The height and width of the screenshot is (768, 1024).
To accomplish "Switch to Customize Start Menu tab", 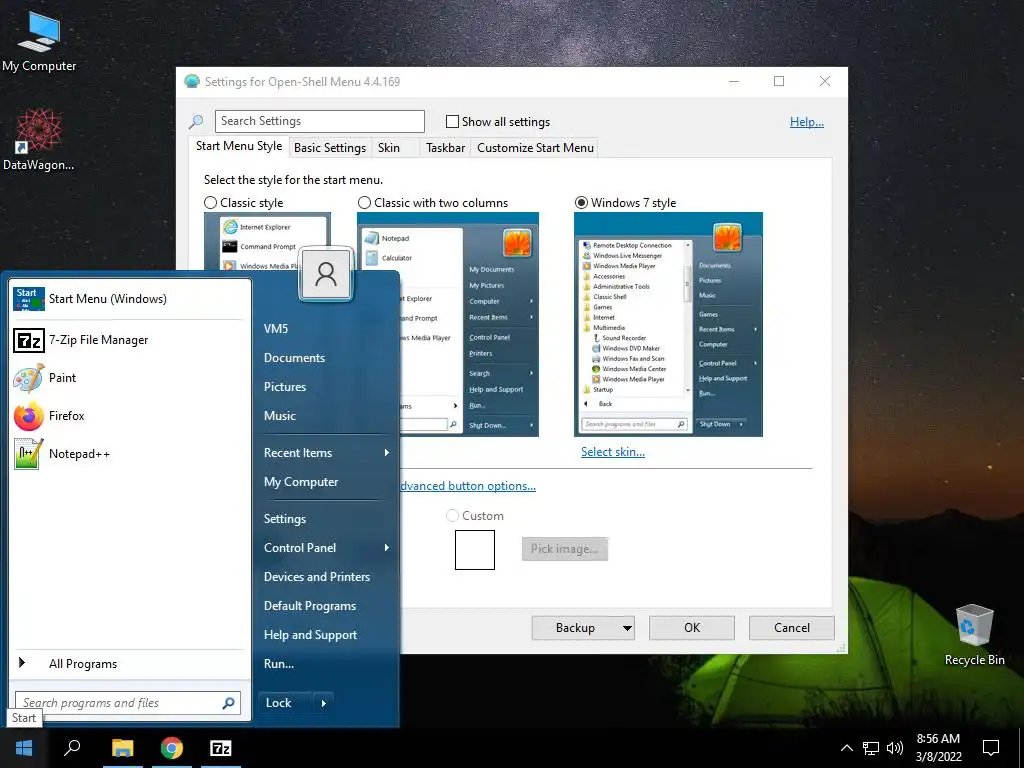I will pyautogui.click(x=536, y=148).
